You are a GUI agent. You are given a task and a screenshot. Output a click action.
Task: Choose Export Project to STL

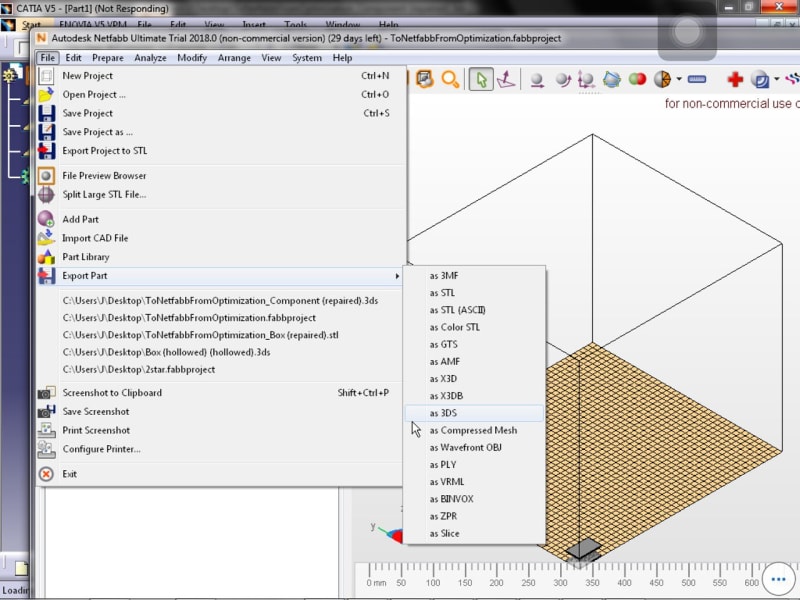[221, 151]
